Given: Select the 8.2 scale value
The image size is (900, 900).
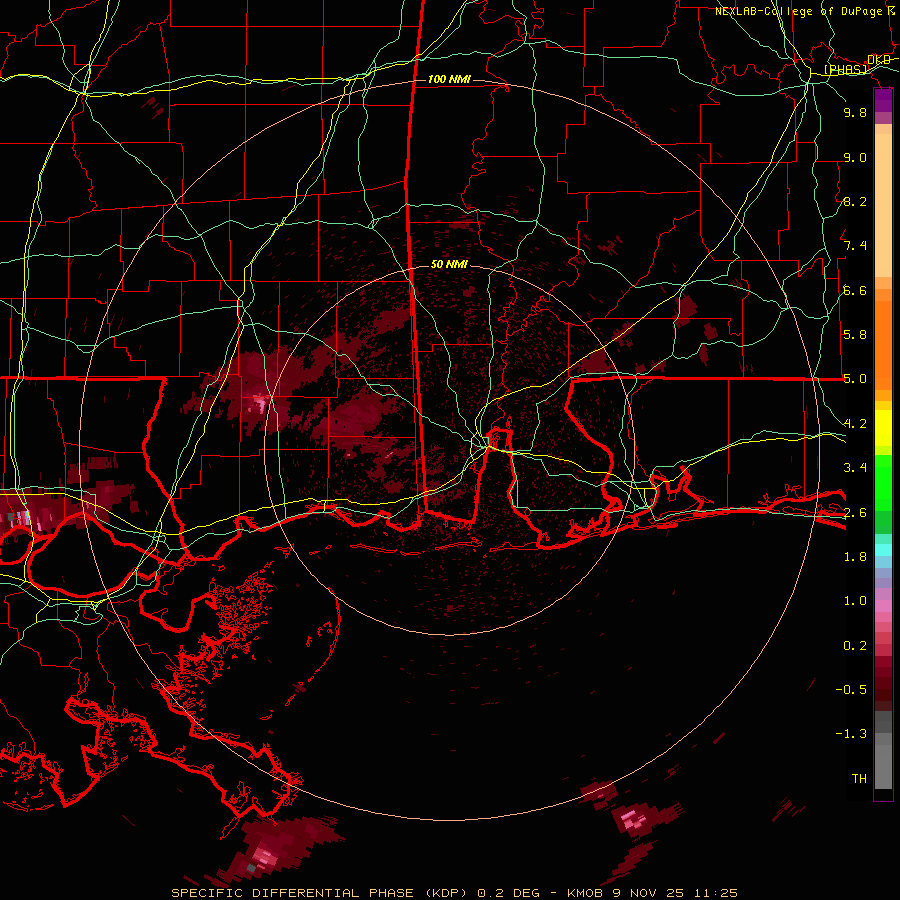Looking at the screenshot, I should pos(855,201).
